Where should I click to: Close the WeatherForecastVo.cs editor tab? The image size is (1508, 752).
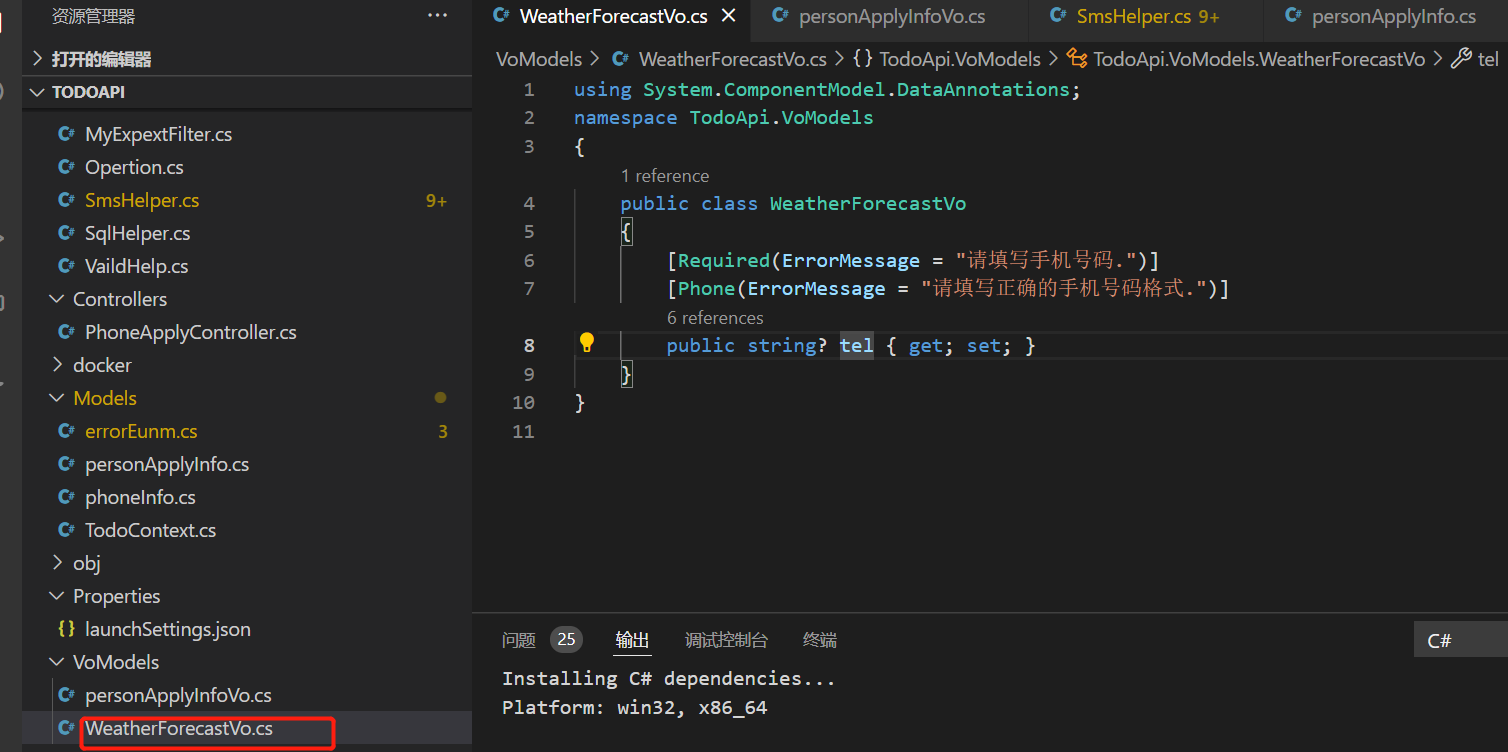point(728,16)
